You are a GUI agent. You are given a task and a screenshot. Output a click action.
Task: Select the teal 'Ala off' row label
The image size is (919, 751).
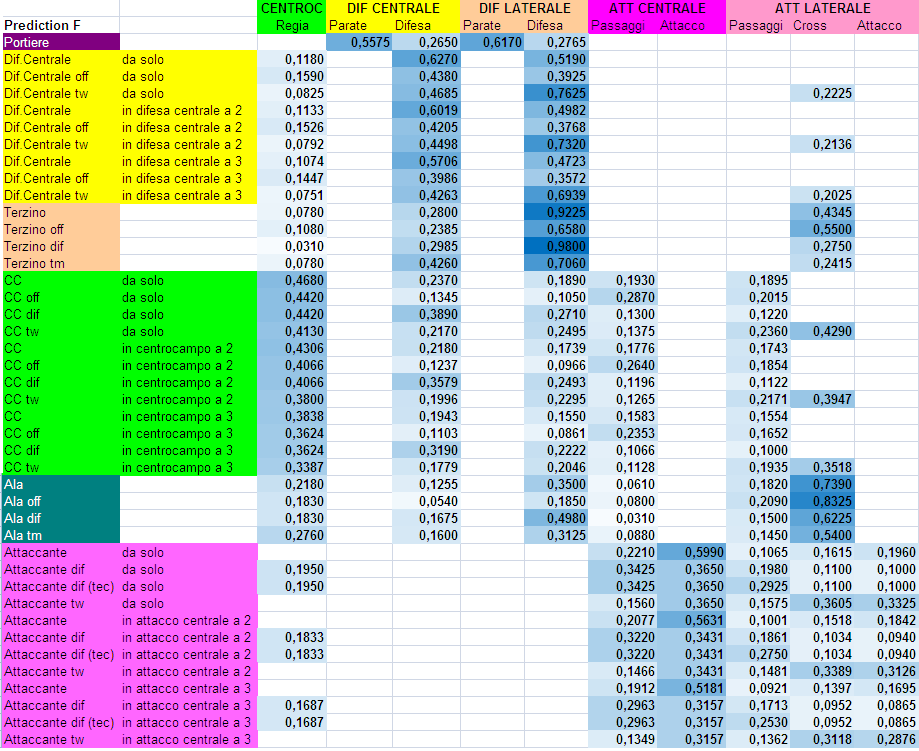tap(60, 501)
